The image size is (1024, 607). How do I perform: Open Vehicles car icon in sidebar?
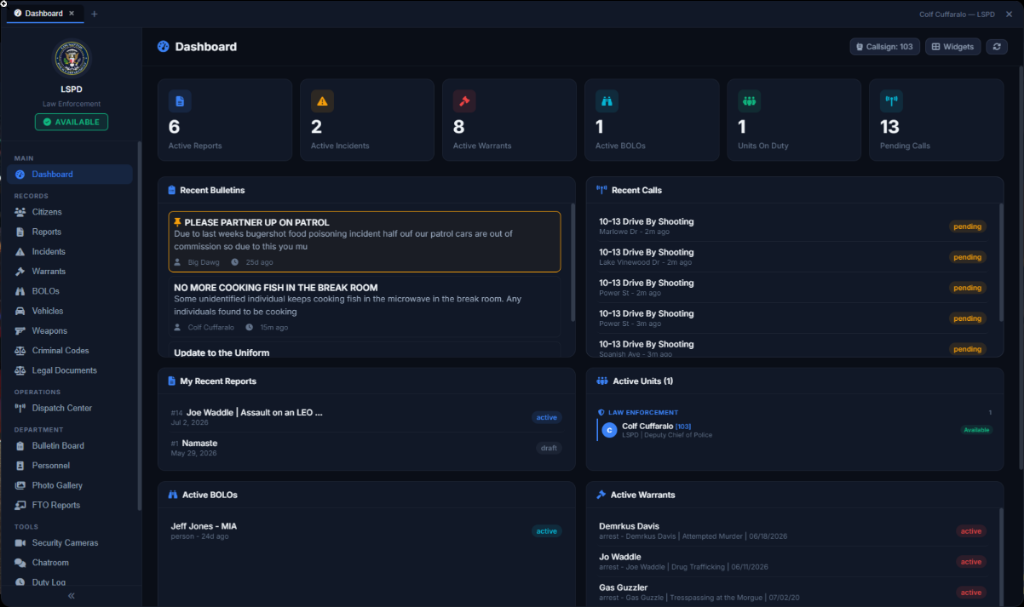click(20, 311)
